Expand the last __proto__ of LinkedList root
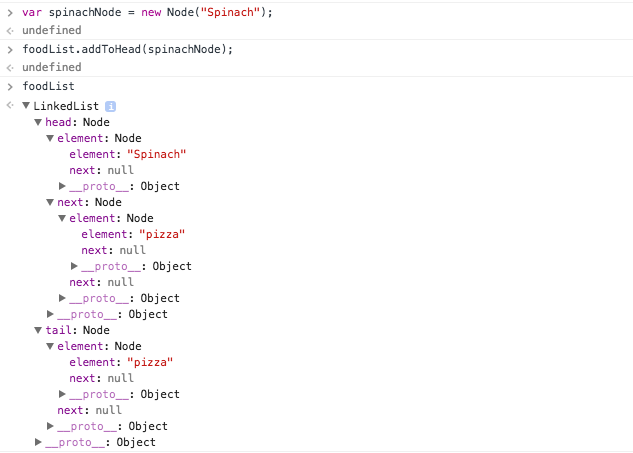 coord(38,442)
